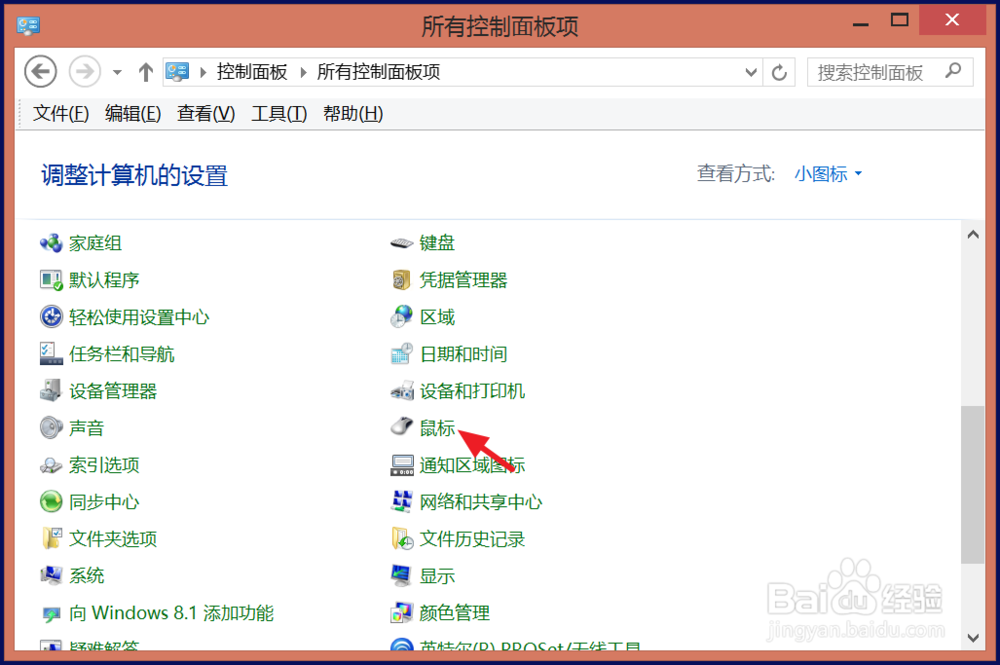Click the File History (文件历史记录) icon
The image size is (1000, 665).
click(x=402, y=539)
